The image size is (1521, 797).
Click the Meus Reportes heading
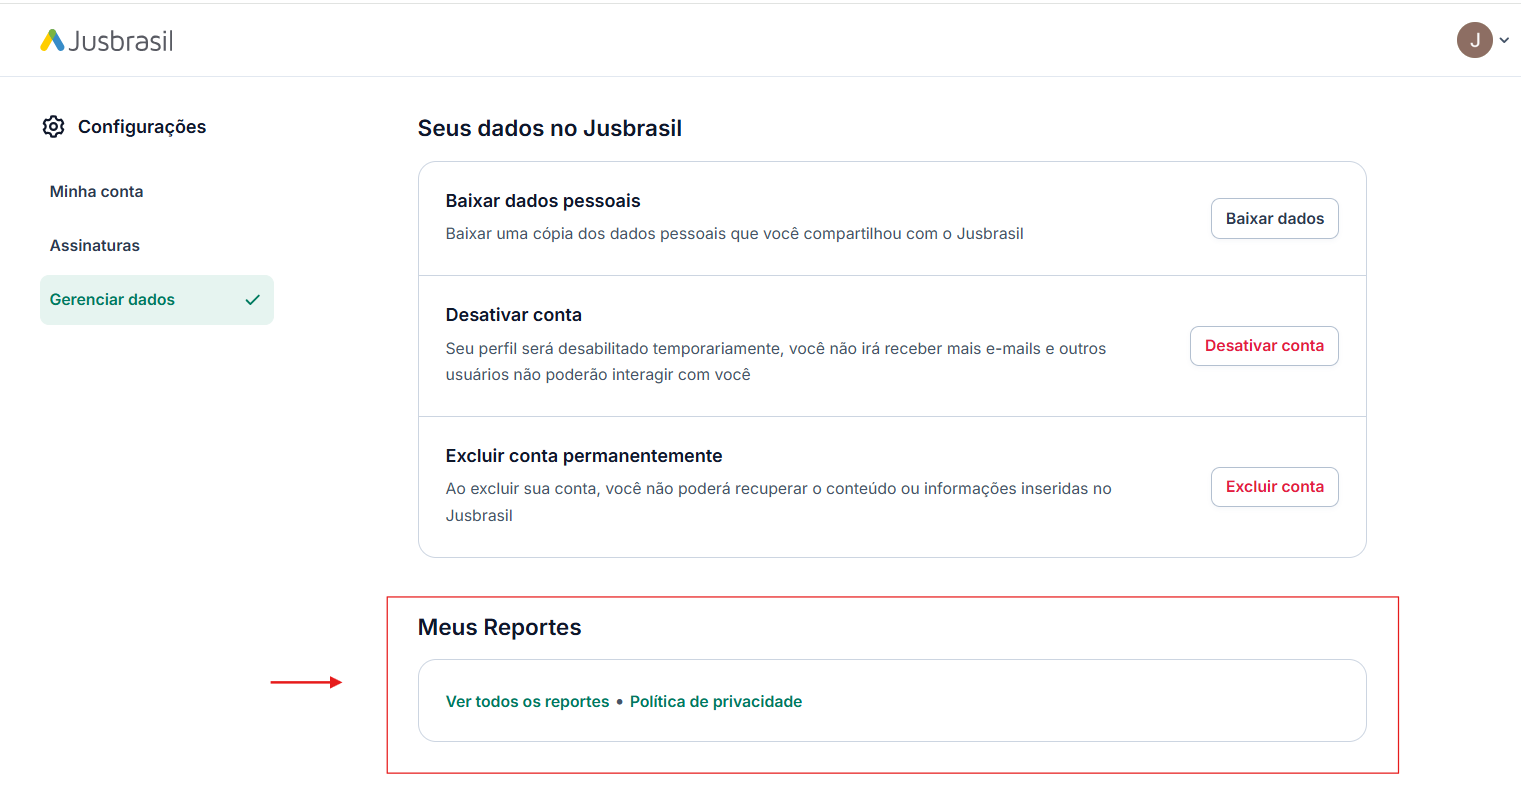tap(500, 628)
